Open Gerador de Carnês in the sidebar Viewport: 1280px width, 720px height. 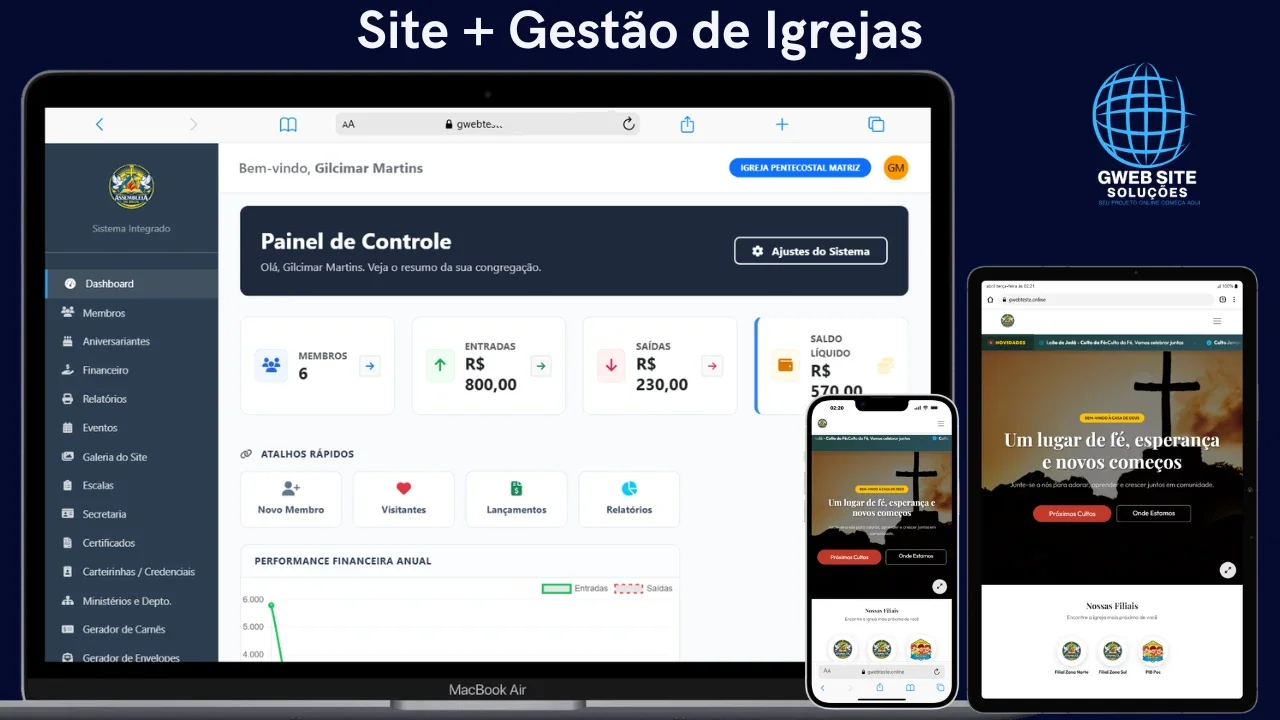click(x=132, y=629)
